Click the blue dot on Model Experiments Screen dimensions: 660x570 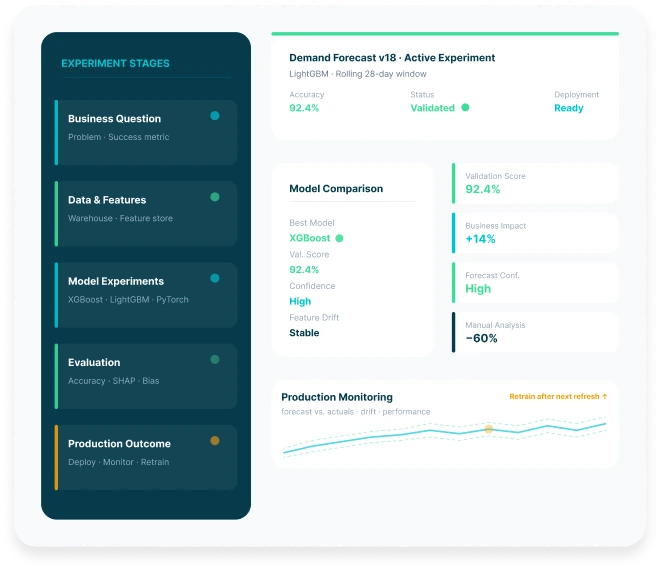coord(215,278)
